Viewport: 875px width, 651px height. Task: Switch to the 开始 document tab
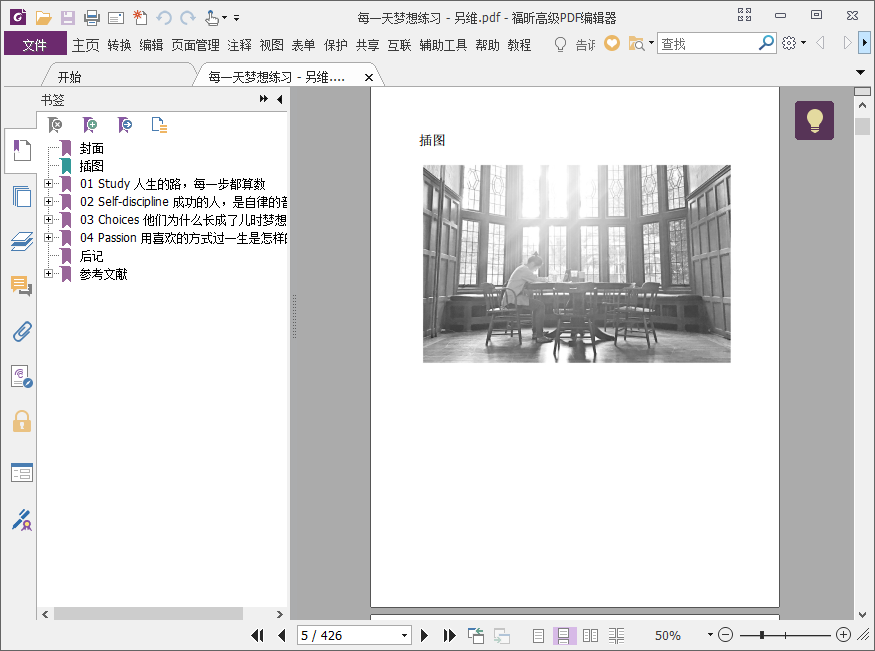click(69, 77)
